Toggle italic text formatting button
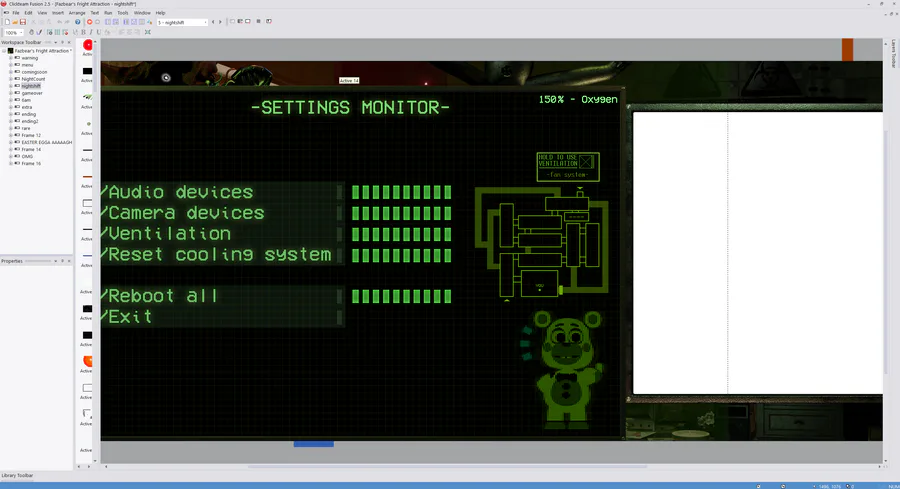The width and height of the screenshot is (900, 489). click(91, 32)
